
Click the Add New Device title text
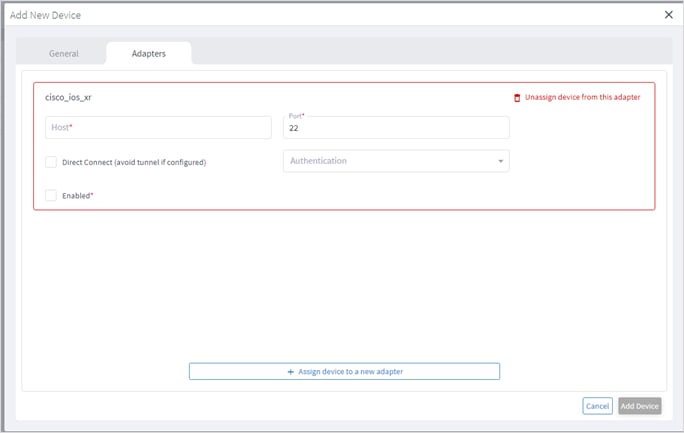click(x=45, y=15)
